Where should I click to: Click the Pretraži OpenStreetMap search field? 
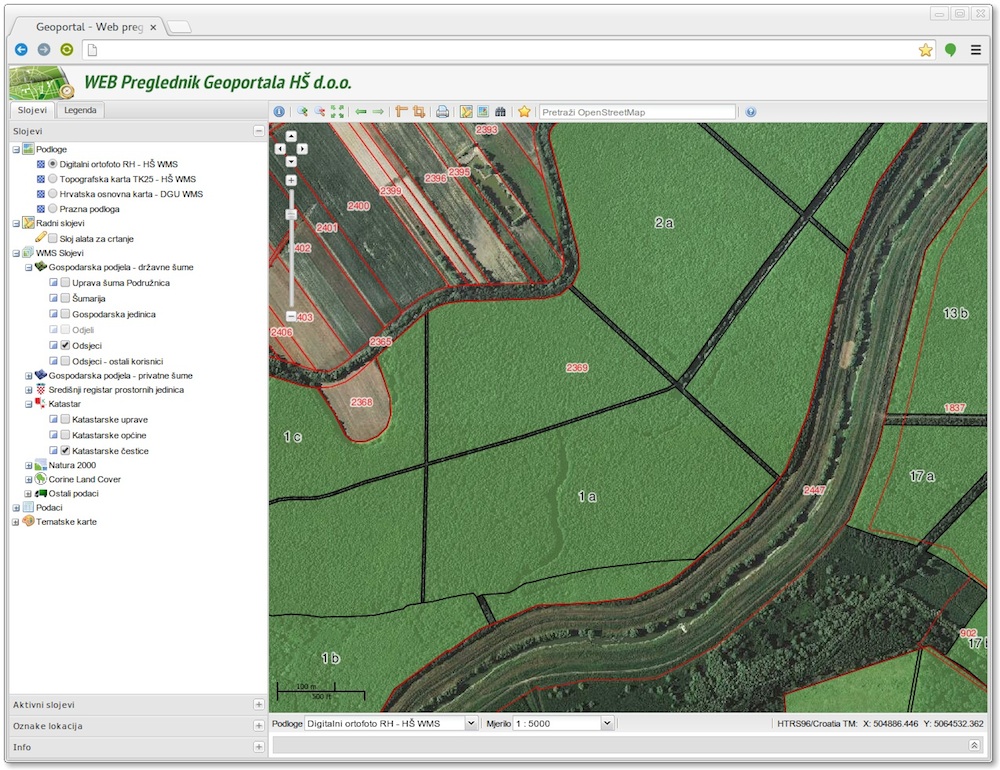pos(637,112)
